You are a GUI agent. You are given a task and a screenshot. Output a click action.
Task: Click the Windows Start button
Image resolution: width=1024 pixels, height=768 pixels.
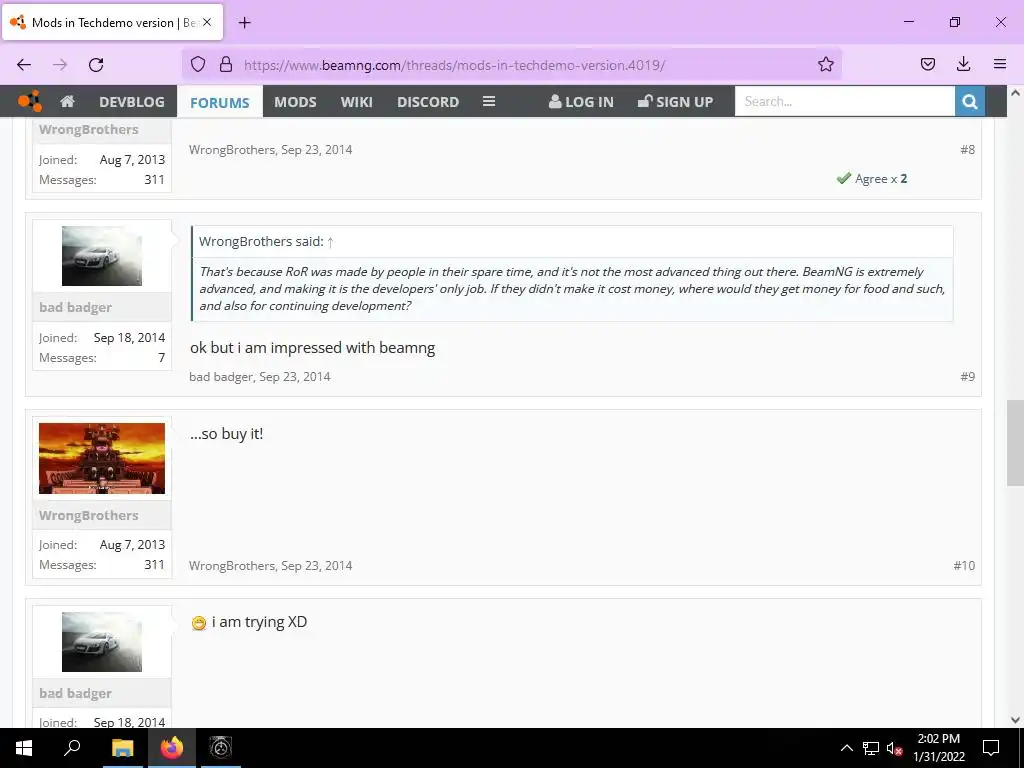[x=24, y=748]
